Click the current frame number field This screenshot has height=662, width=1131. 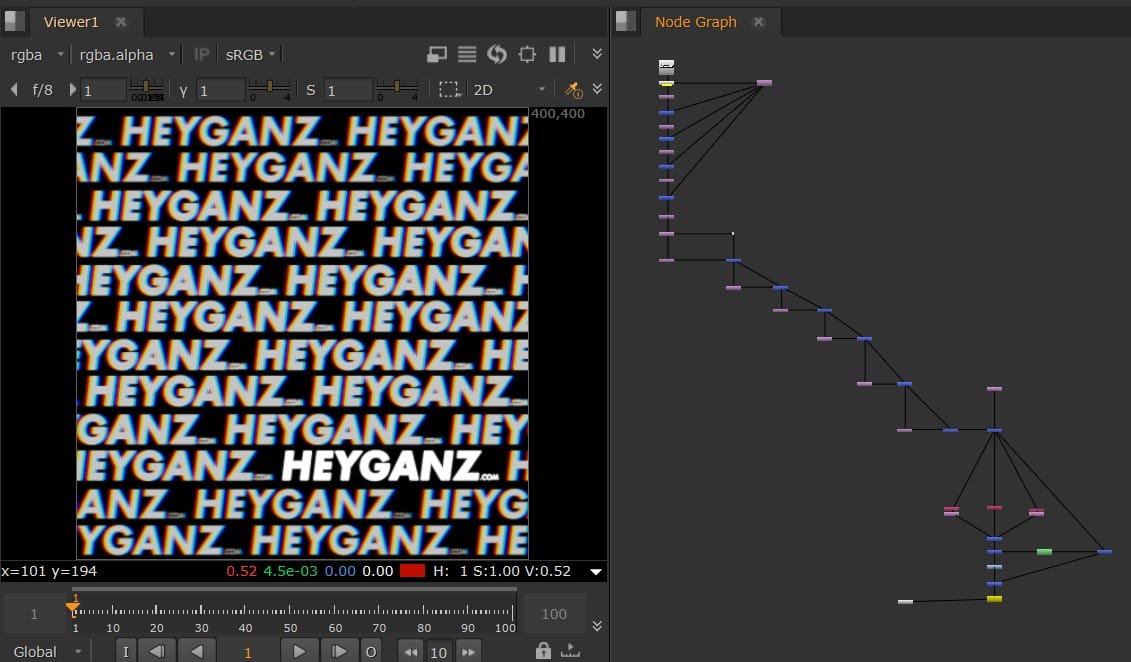coord(247,653)
